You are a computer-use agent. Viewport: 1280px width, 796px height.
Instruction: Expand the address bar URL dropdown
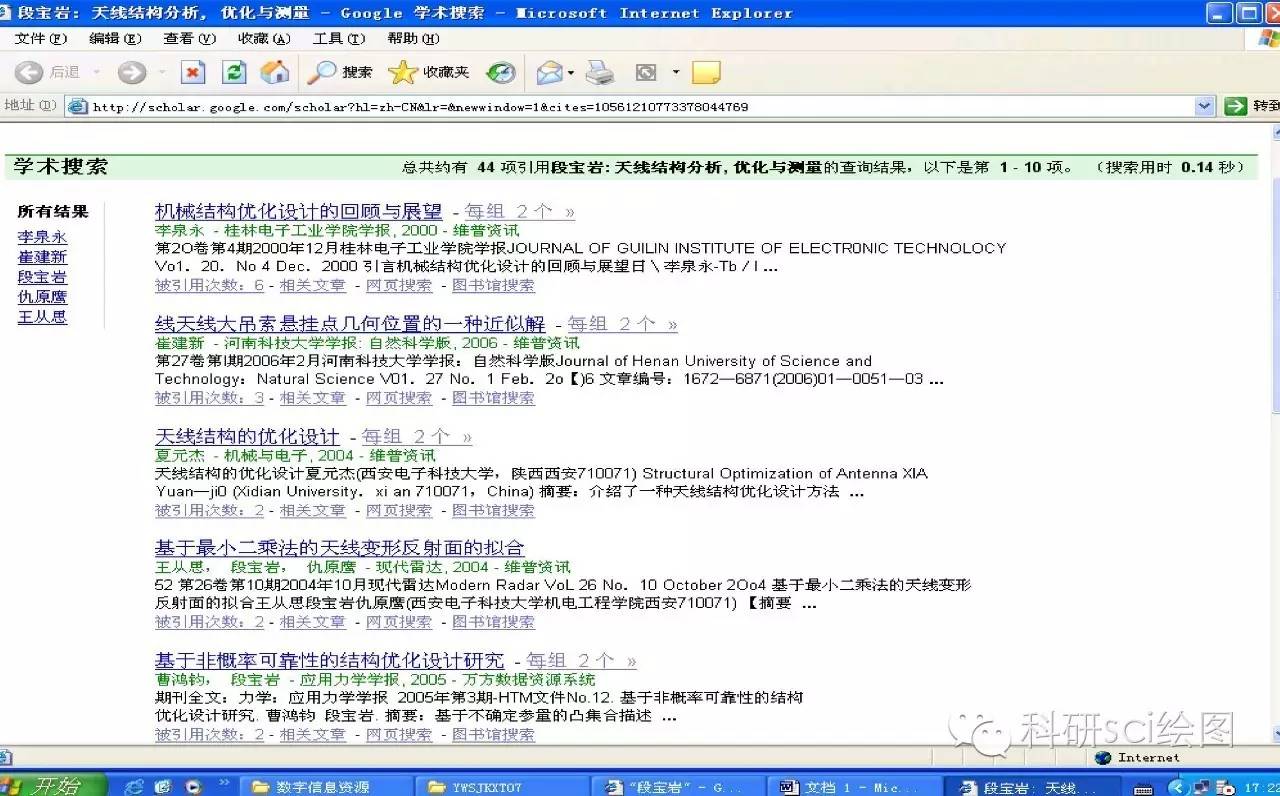(1204, 106)
